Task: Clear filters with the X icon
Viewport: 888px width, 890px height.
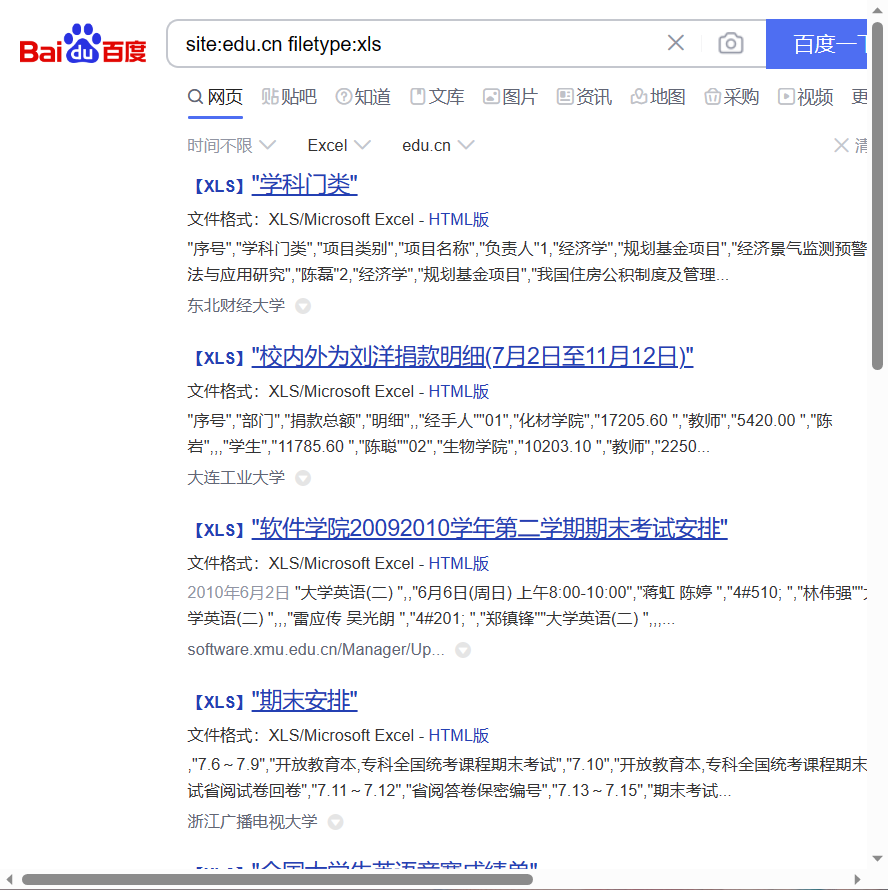Action: 841,145
